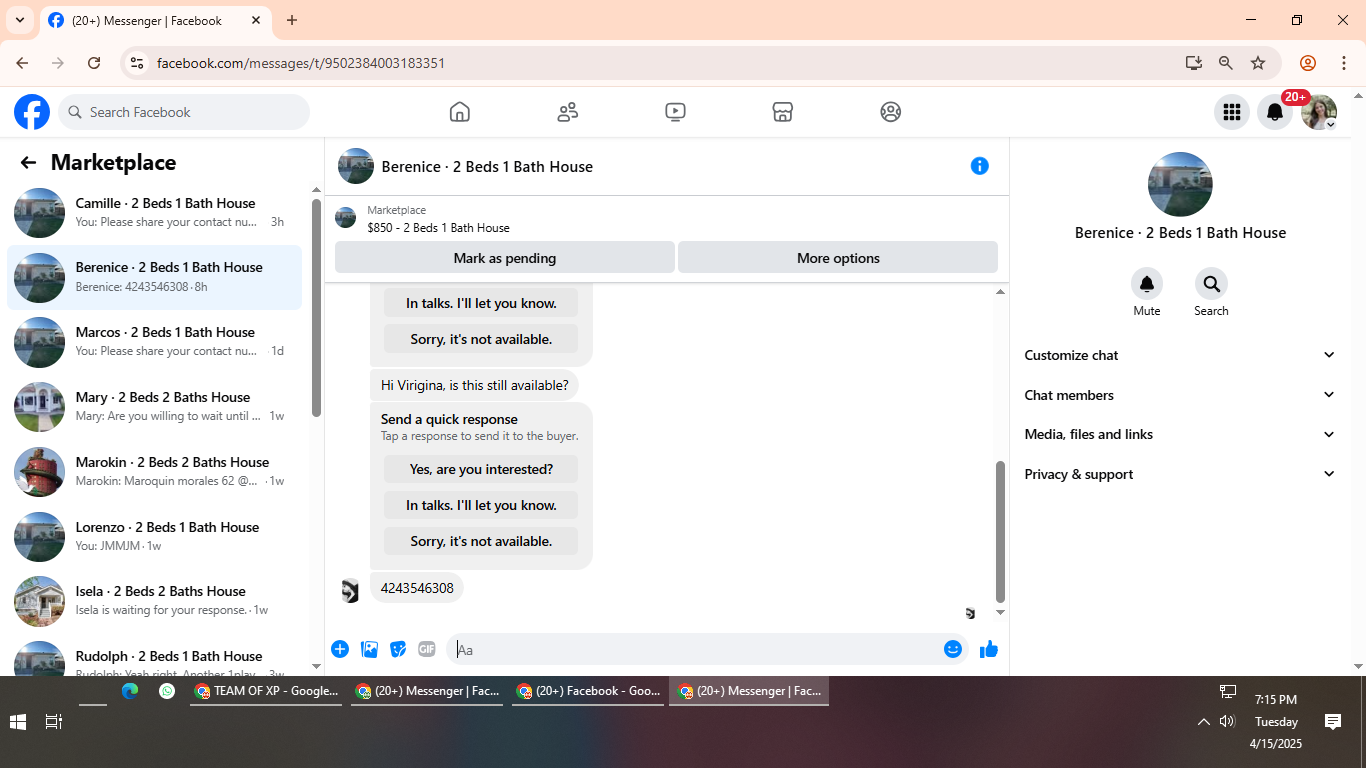Open the emoji picker in composer
This screenshot has height=768, width=1366.
pyautogui.click(x=953, y=649)
